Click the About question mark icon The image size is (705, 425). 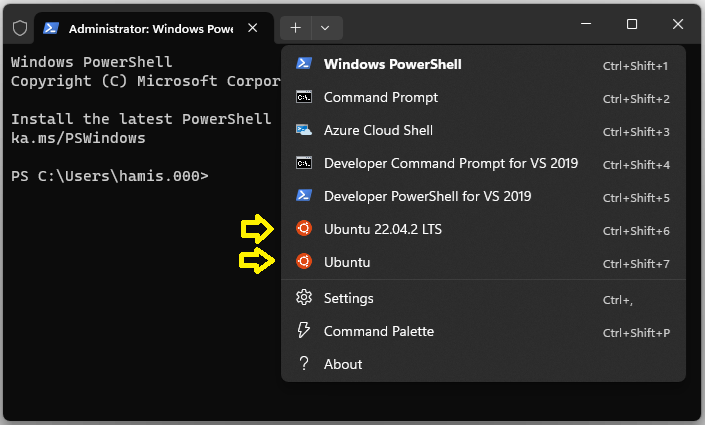pyautogui.click(x=304, y=364)
